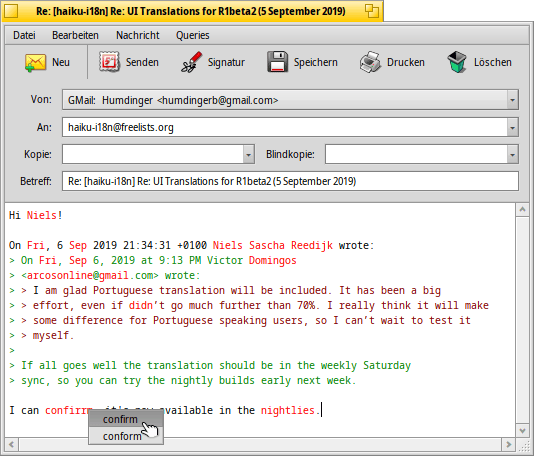534x456 pixels.
Task: Click the An recipient input field
Action: (x=285, y=127)
